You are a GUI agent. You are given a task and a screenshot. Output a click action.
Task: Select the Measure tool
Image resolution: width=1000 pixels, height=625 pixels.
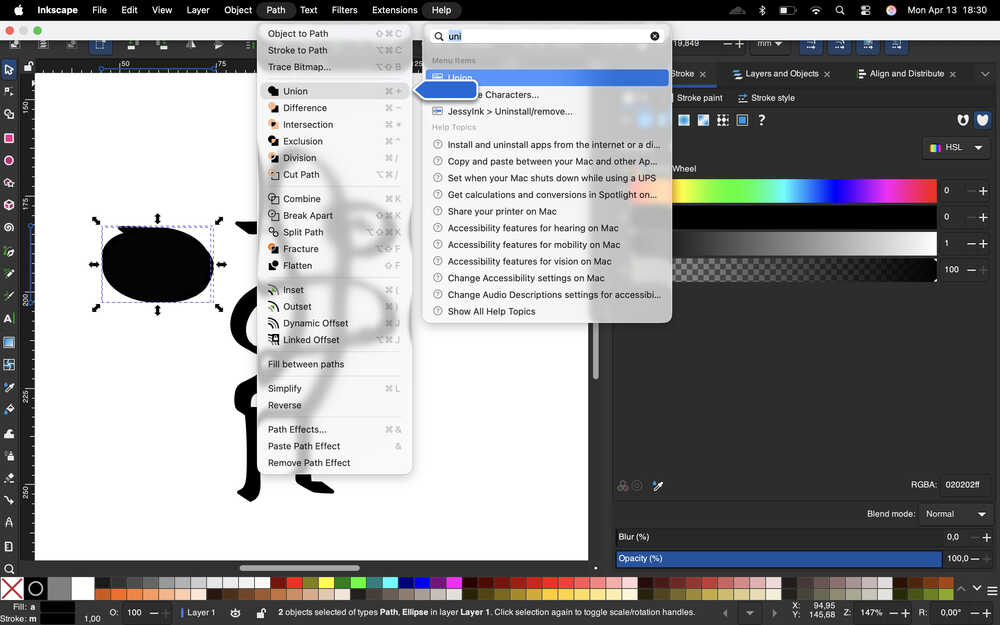tap(9, 522)
